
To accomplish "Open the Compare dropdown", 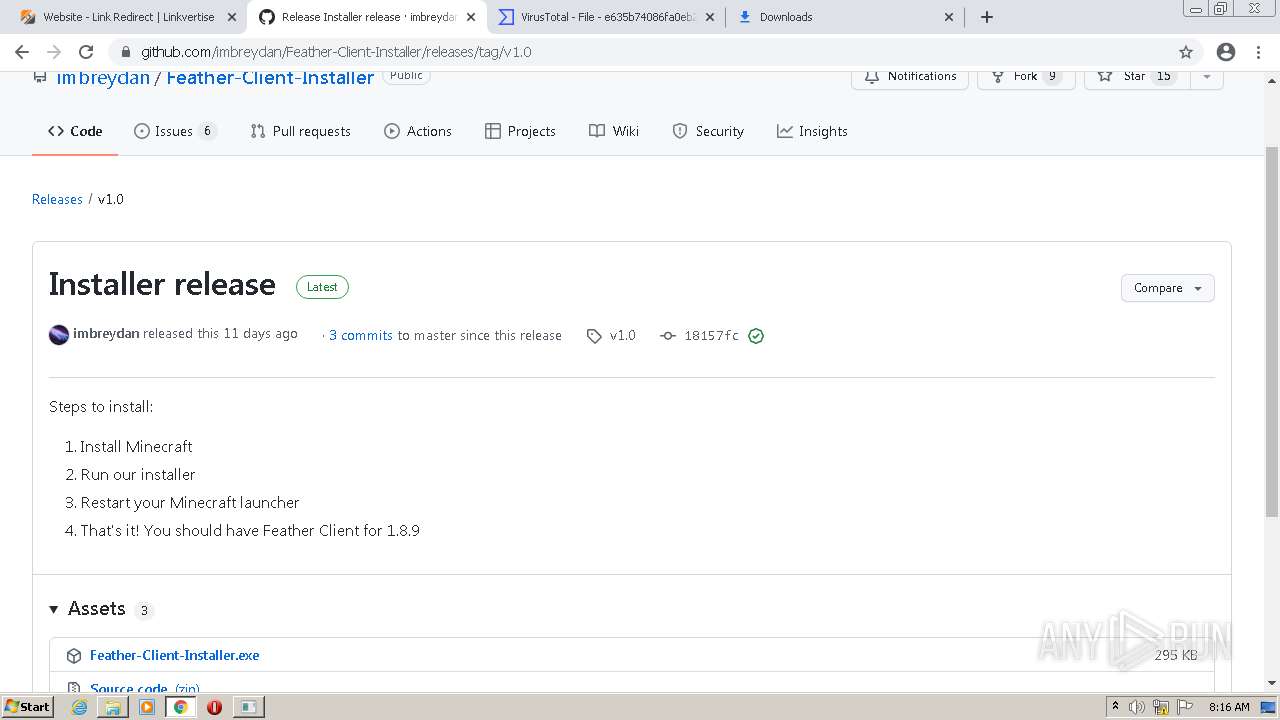I will (1167, 288).
